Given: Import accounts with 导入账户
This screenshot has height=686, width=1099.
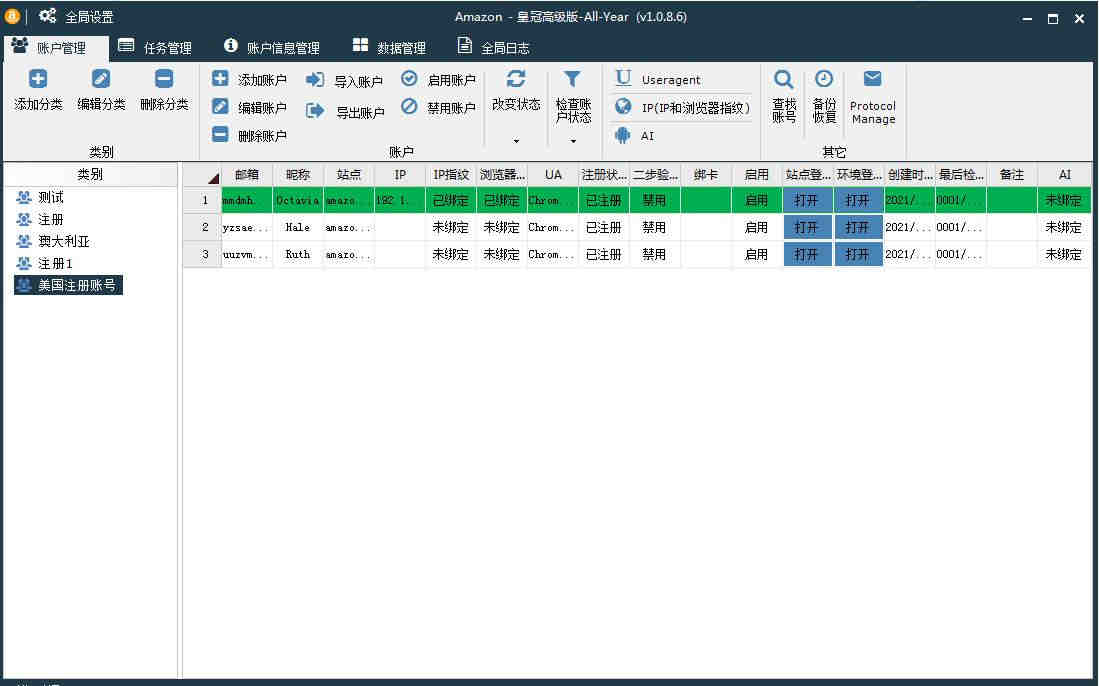Looking at the screenshot, I should pyautogui.click(x=345, y=81).
